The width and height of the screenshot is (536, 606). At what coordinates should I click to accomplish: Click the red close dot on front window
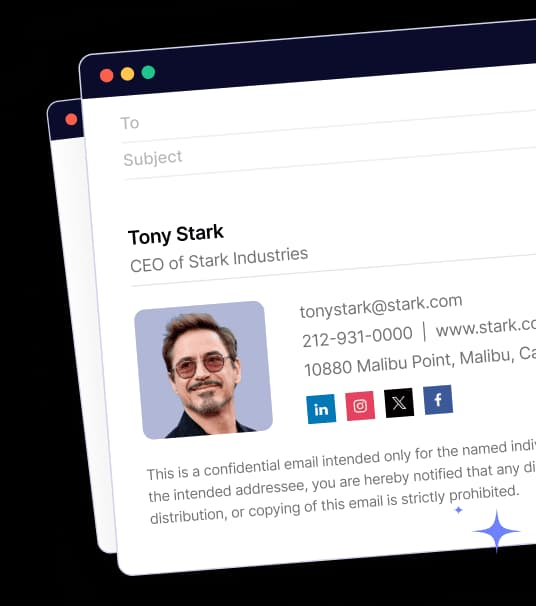(x=106, y=75)
